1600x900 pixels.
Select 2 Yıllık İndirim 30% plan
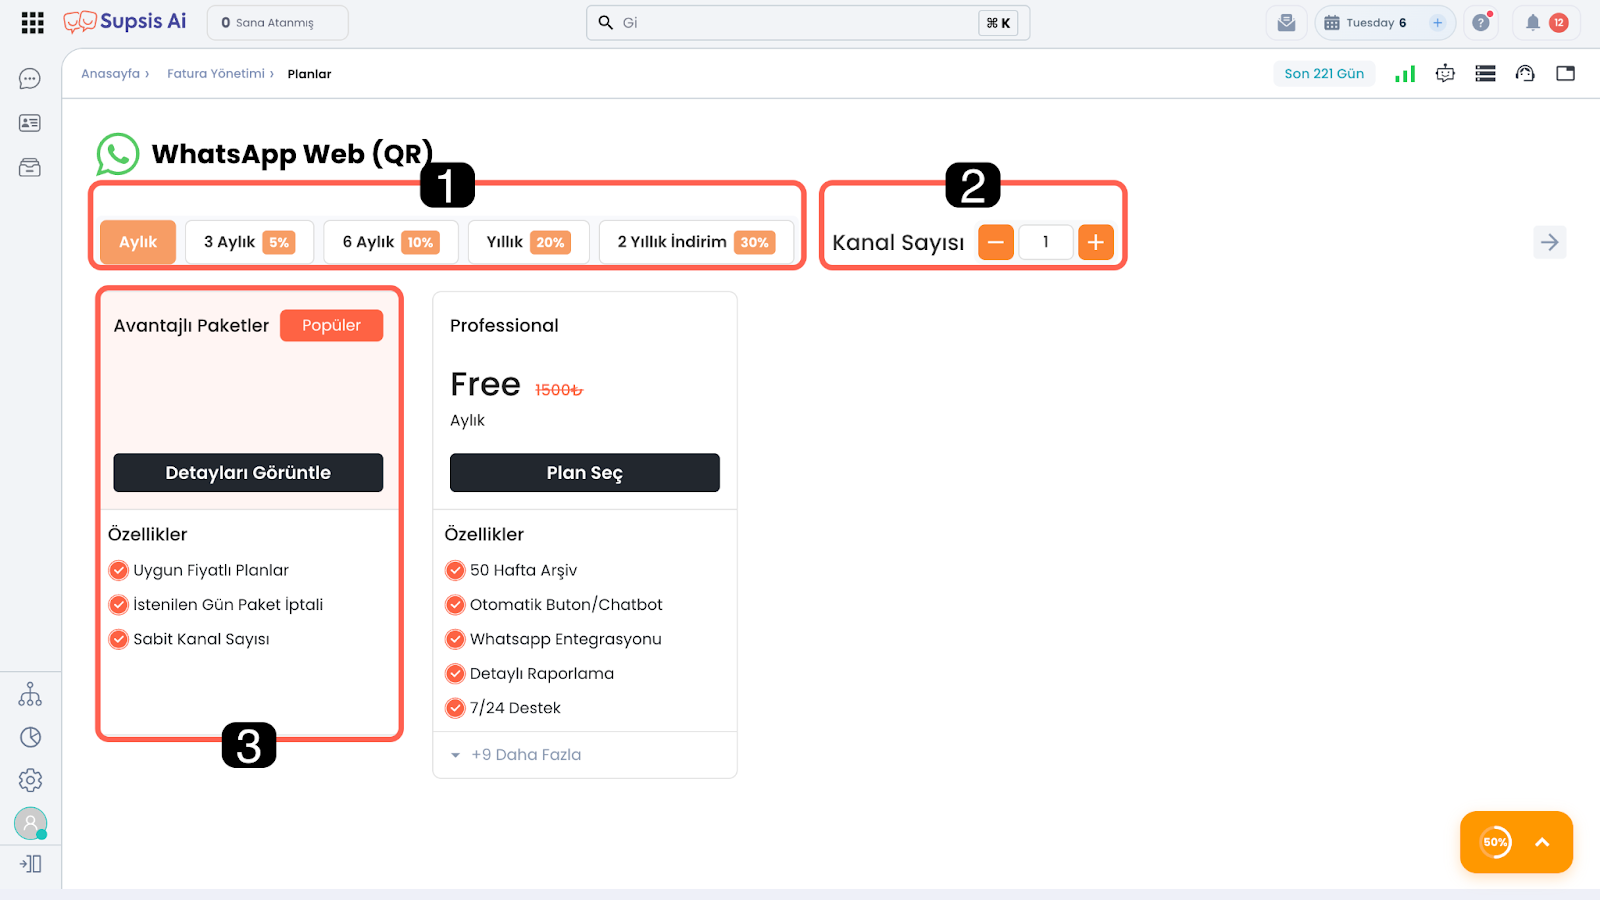click(696, 242)
